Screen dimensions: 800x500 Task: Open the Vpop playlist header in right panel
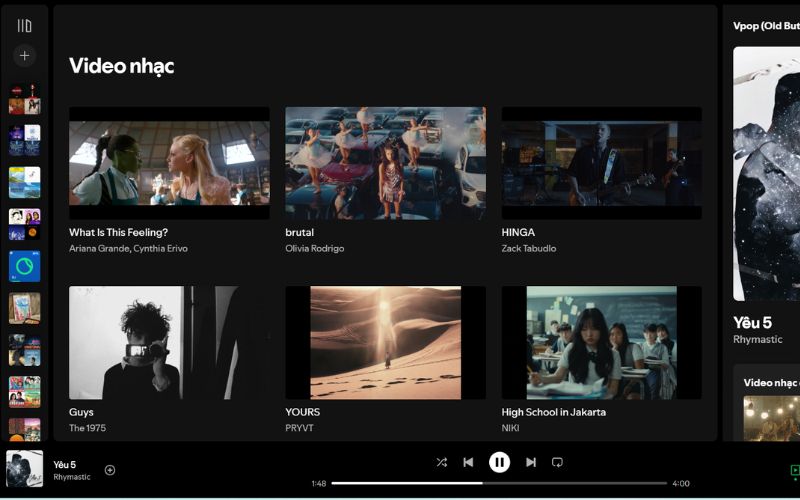click(x=766, y=26)
